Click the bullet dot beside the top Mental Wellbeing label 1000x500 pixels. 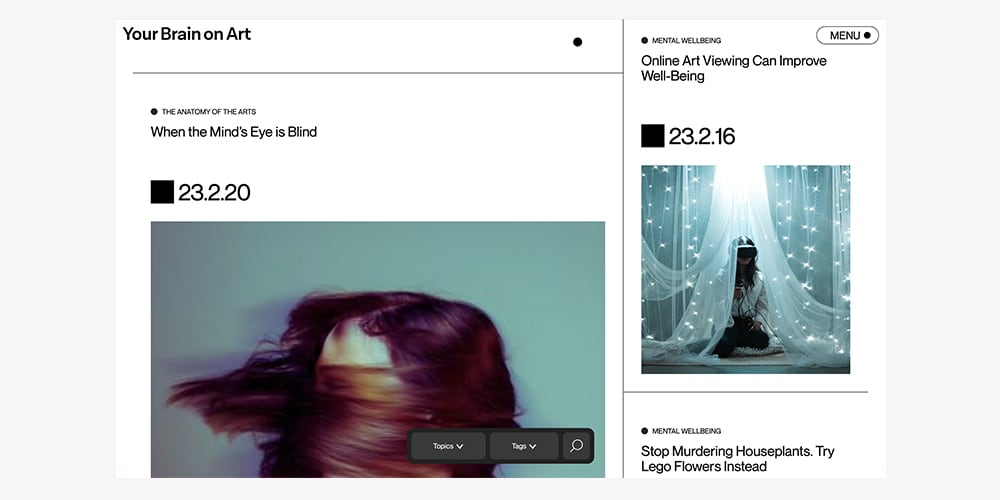tap(644, 40)
